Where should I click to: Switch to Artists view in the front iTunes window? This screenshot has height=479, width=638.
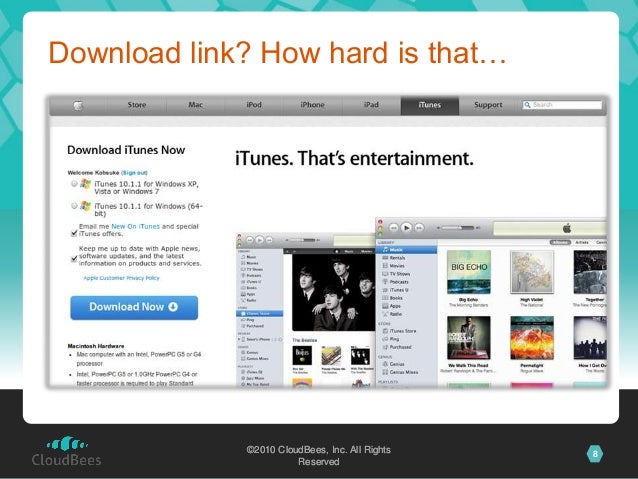click(x=581, y=242)
